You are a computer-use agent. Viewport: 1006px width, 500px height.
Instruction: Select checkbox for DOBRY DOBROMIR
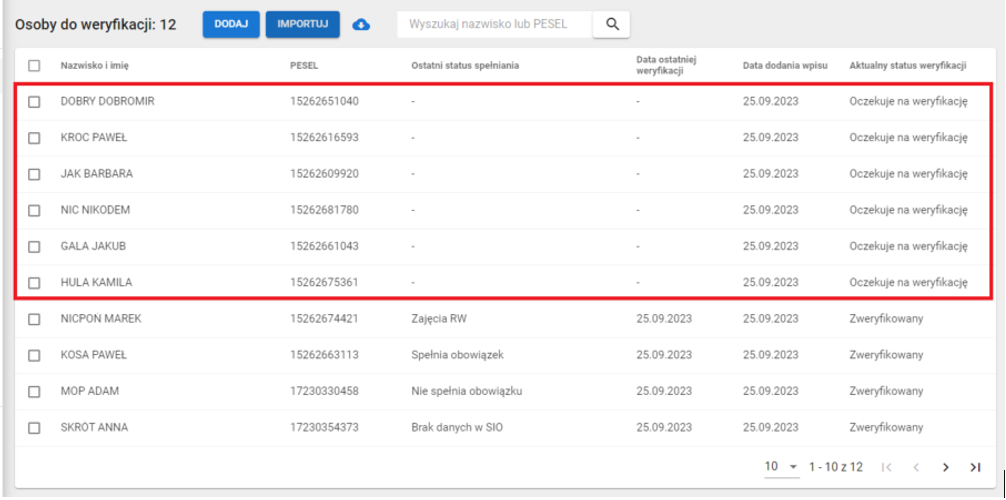point(34,102)
